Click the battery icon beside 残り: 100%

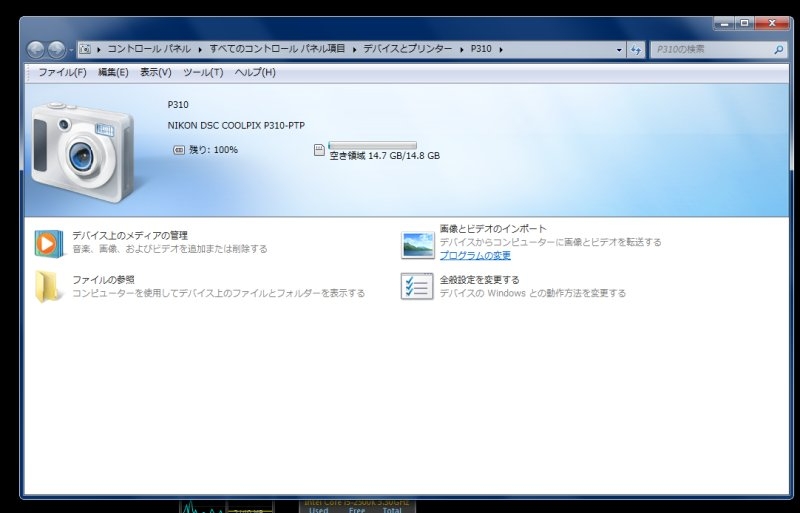[179, 150]
